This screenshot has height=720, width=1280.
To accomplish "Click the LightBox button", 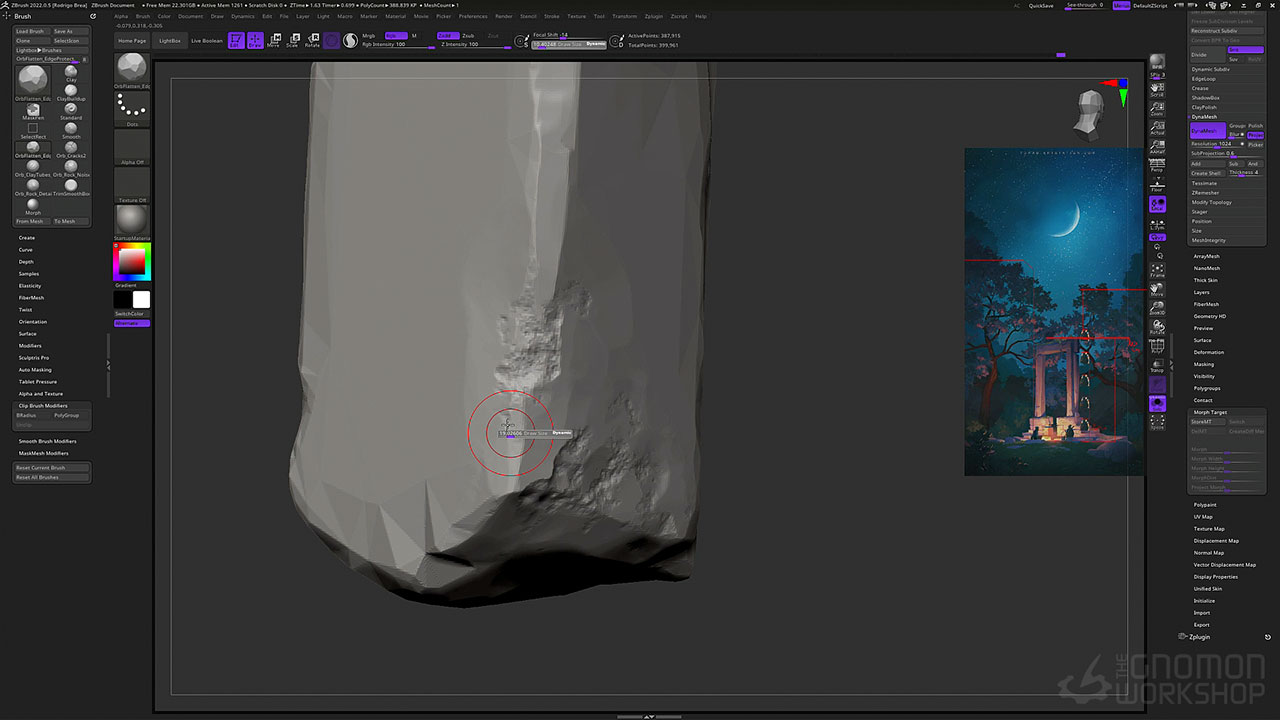I will pyautogui.click(x=170, y=41).
